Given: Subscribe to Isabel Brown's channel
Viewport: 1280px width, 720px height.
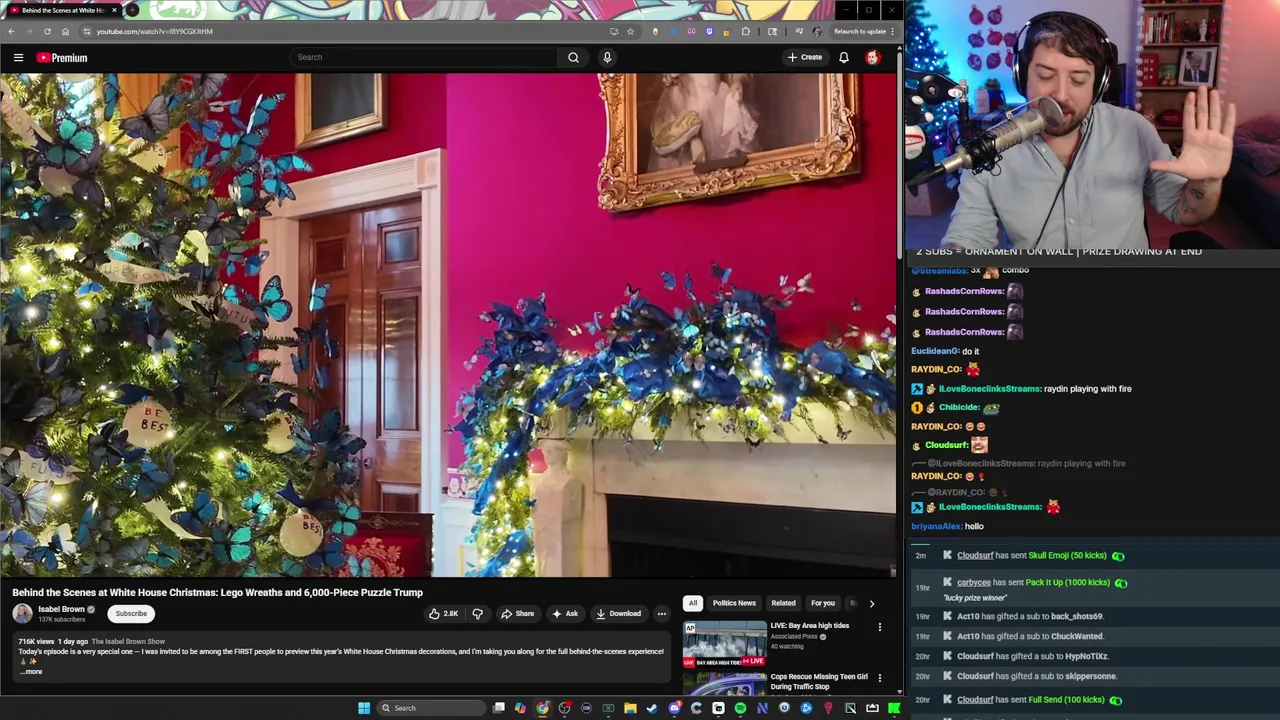Looking at the screenshot, I should [x=131, y=613].
